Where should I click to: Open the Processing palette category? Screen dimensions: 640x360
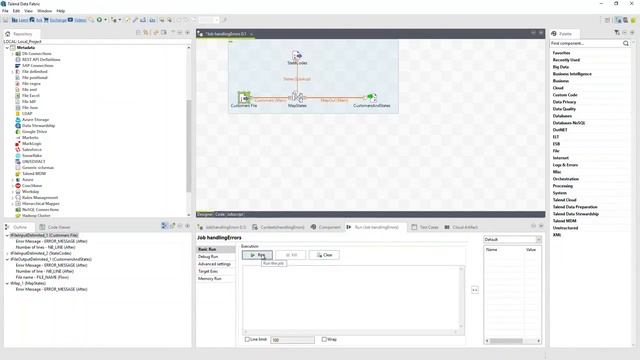(x=562, y=186)
